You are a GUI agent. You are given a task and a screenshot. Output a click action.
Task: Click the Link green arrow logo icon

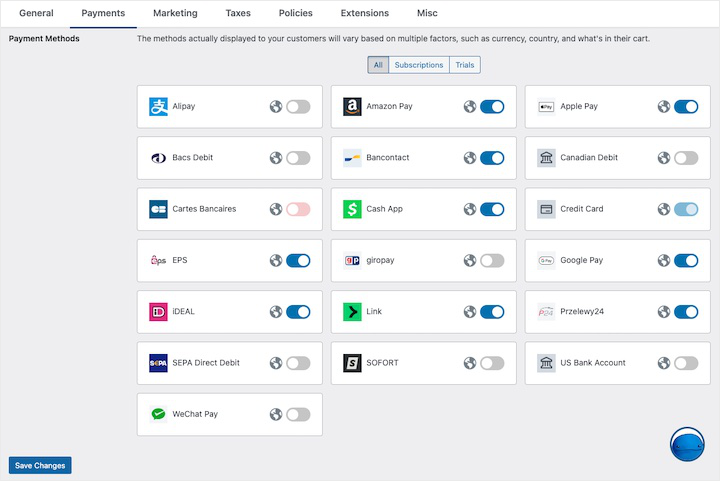[352, 312]
